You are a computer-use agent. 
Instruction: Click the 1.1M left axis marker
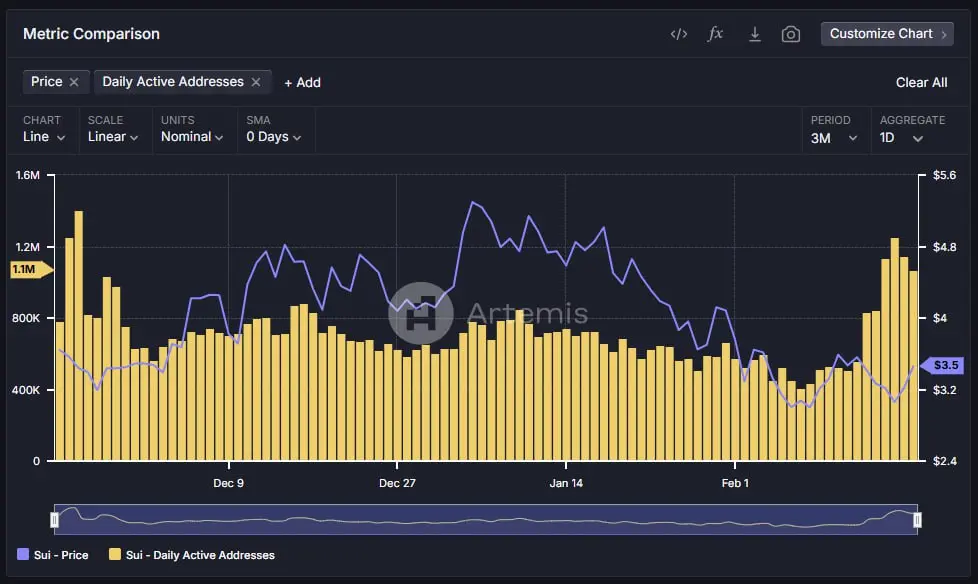click(x=31, y=270)
